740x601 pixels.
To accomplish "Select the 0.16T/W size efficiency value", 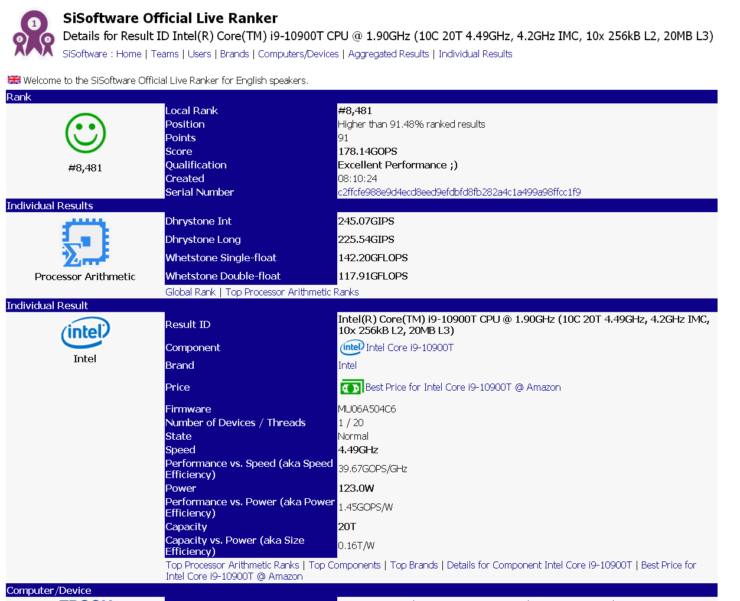I will [x=356, y=545].
